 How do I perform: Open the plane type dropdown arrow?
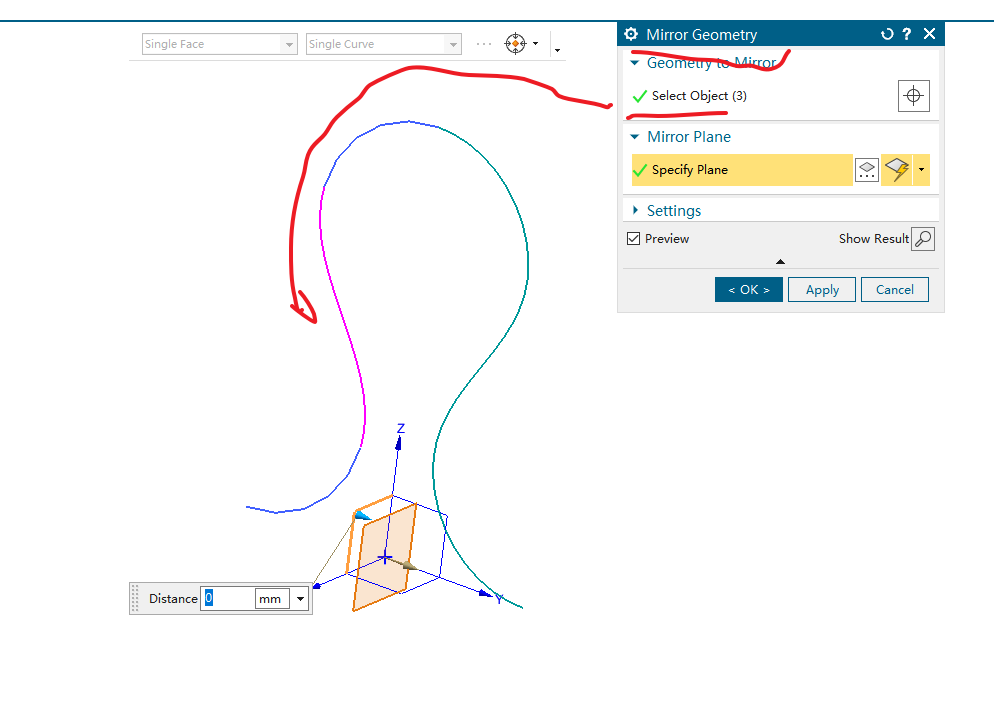(x=921, y=170)
